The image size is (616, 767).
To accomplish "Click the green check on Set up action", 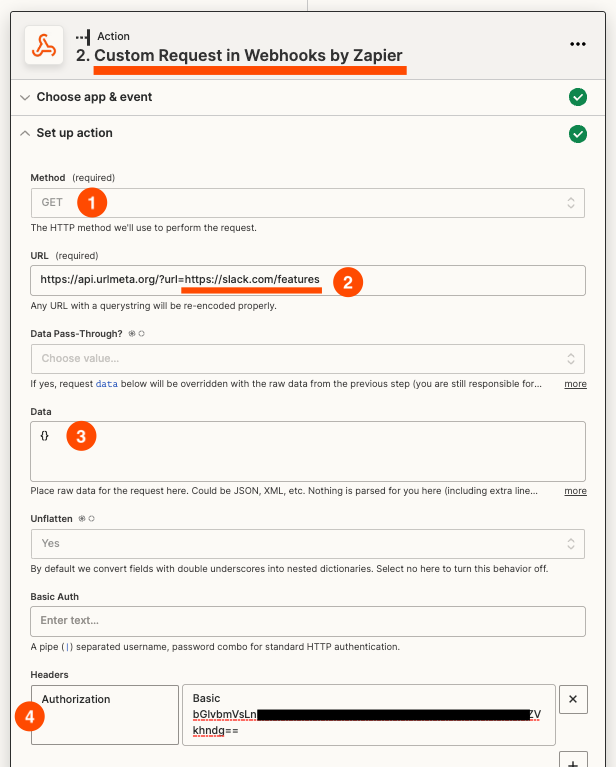I will click(578, 134).
